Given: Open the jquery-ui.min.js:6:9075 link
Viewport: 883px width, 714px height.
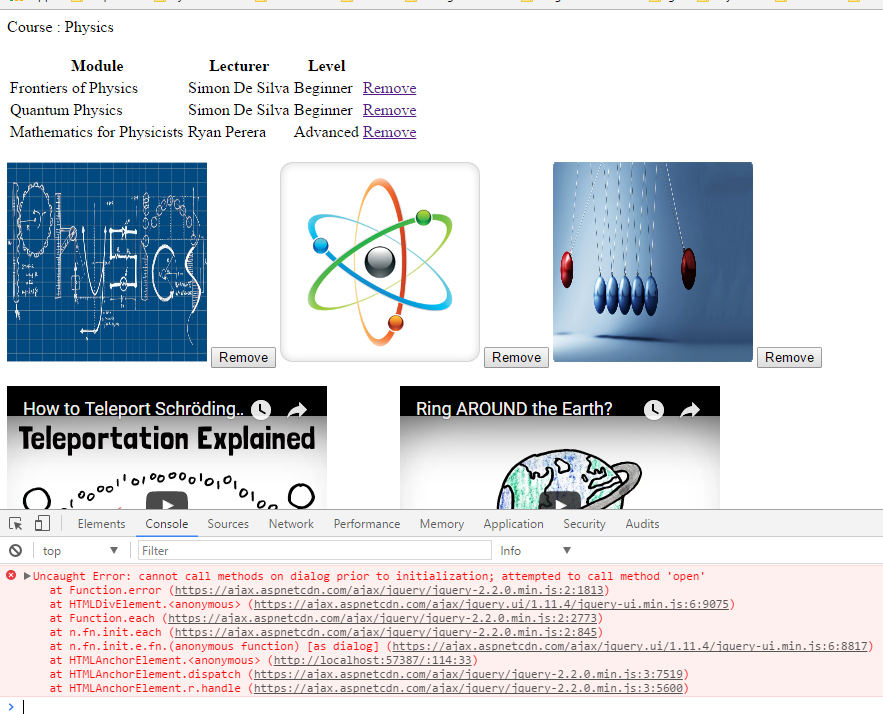Looking at the screenshot, I should (491, 604).
